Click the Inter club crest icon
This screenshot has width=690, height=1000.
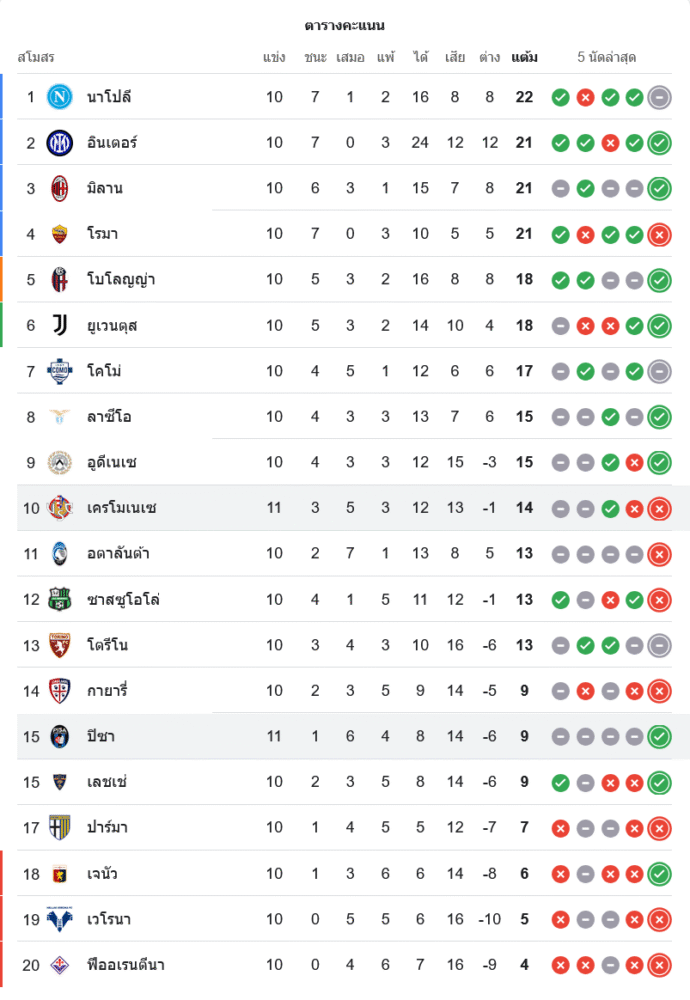(60, 143)
